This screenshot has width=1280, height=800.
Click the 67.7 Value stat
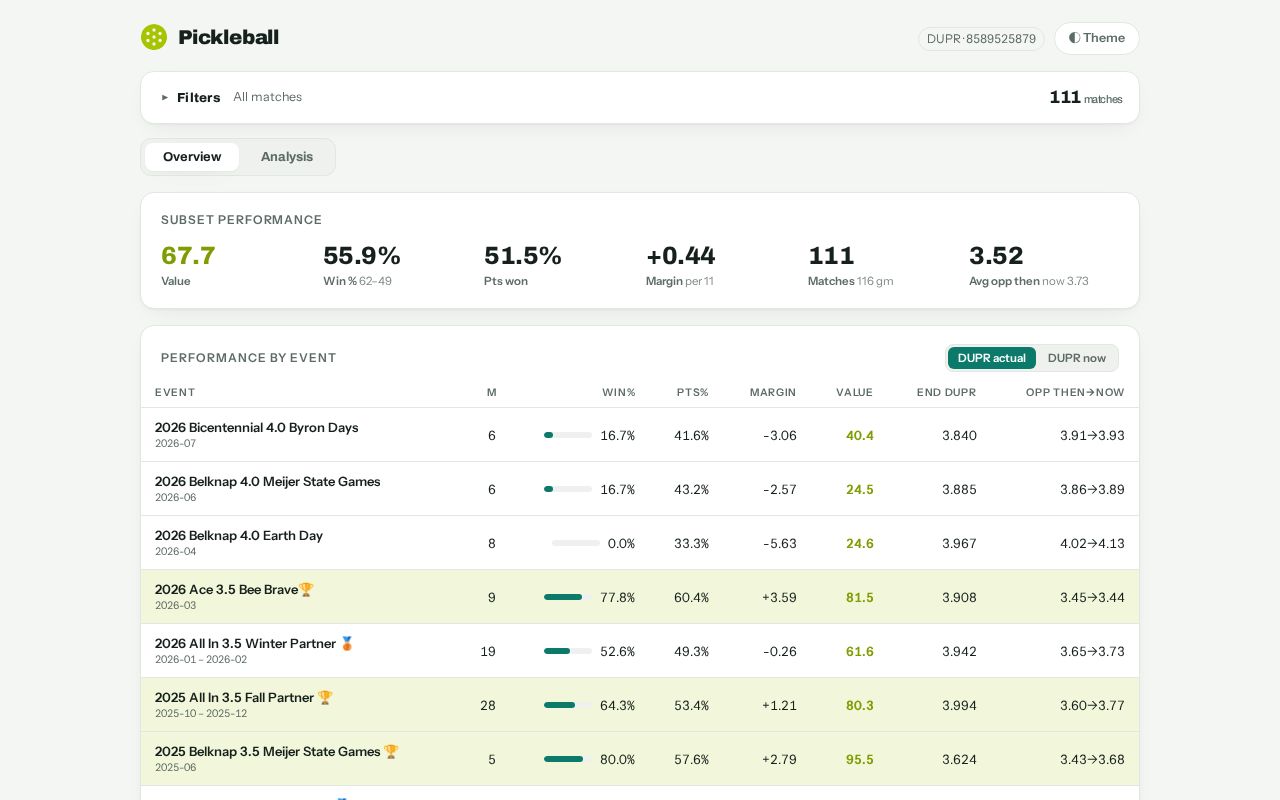[189, 265]
